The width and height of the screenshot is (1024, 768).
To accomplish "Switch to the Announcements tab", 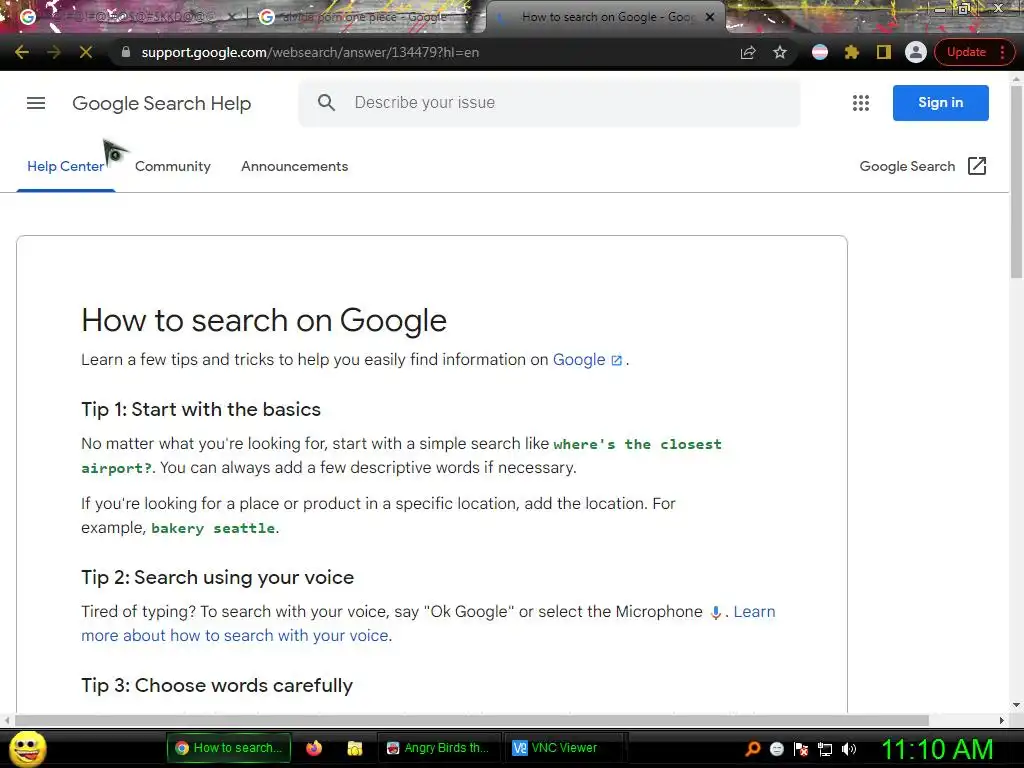I will [x=295, y=167].
